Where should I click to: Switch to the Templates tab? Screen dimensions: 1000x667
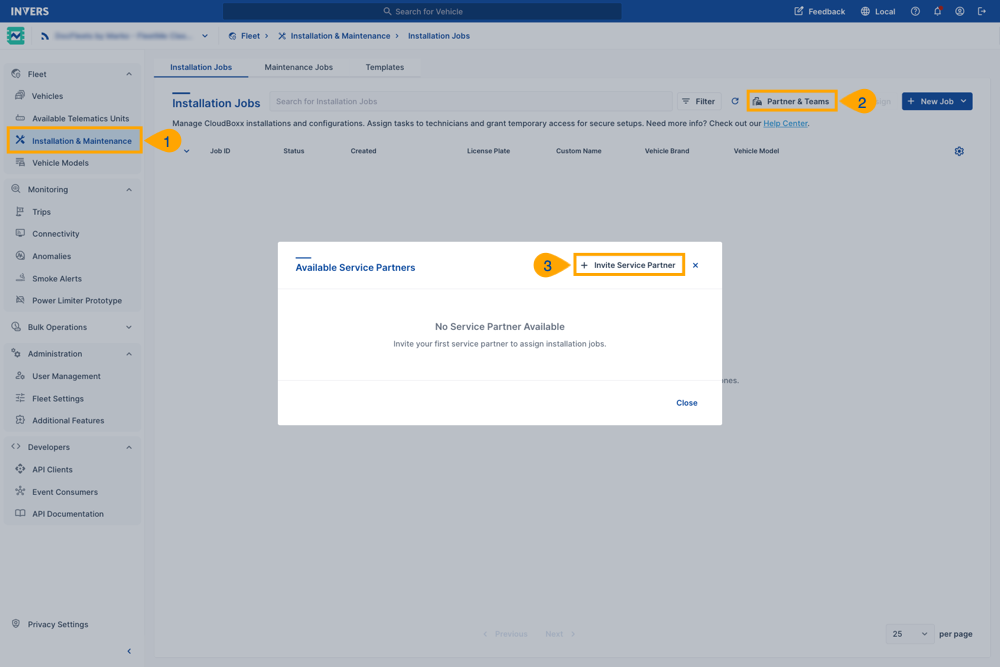pyautogui.click(x=384, y=67)
